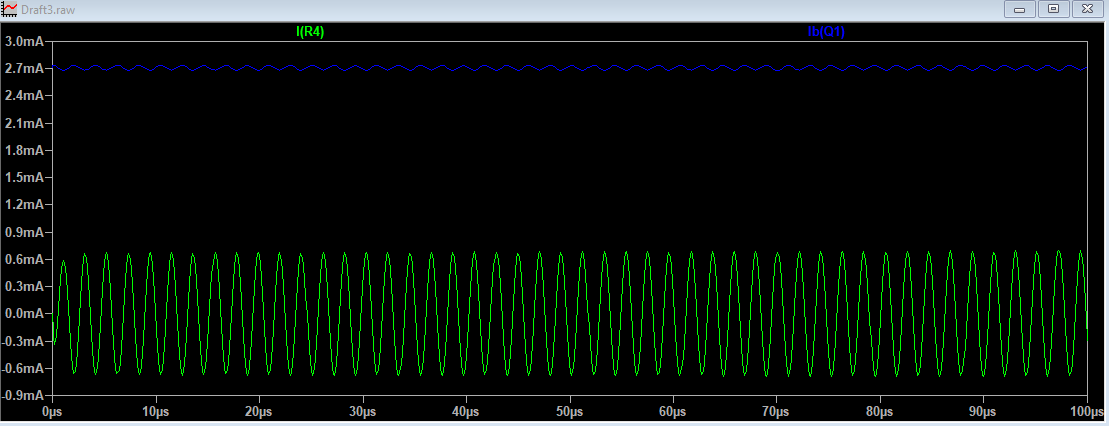Click the 1.2mA vertical axis label
The height and width of the screenshot is (426, 1109).
tap(23, 205)
